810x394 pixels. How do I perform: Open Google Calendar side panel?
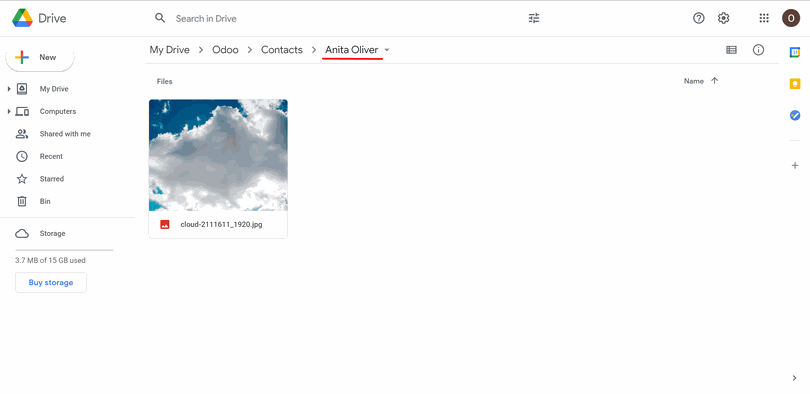click(795, 52)
